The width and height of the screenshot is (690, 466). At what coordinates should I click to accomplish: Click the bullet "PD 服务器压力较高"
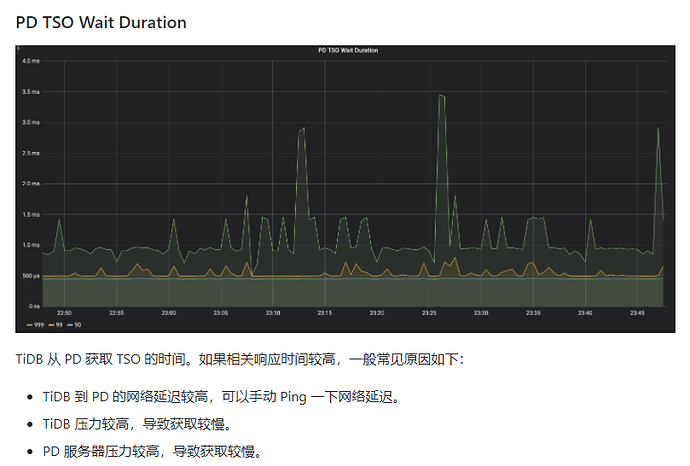(153, 451)
